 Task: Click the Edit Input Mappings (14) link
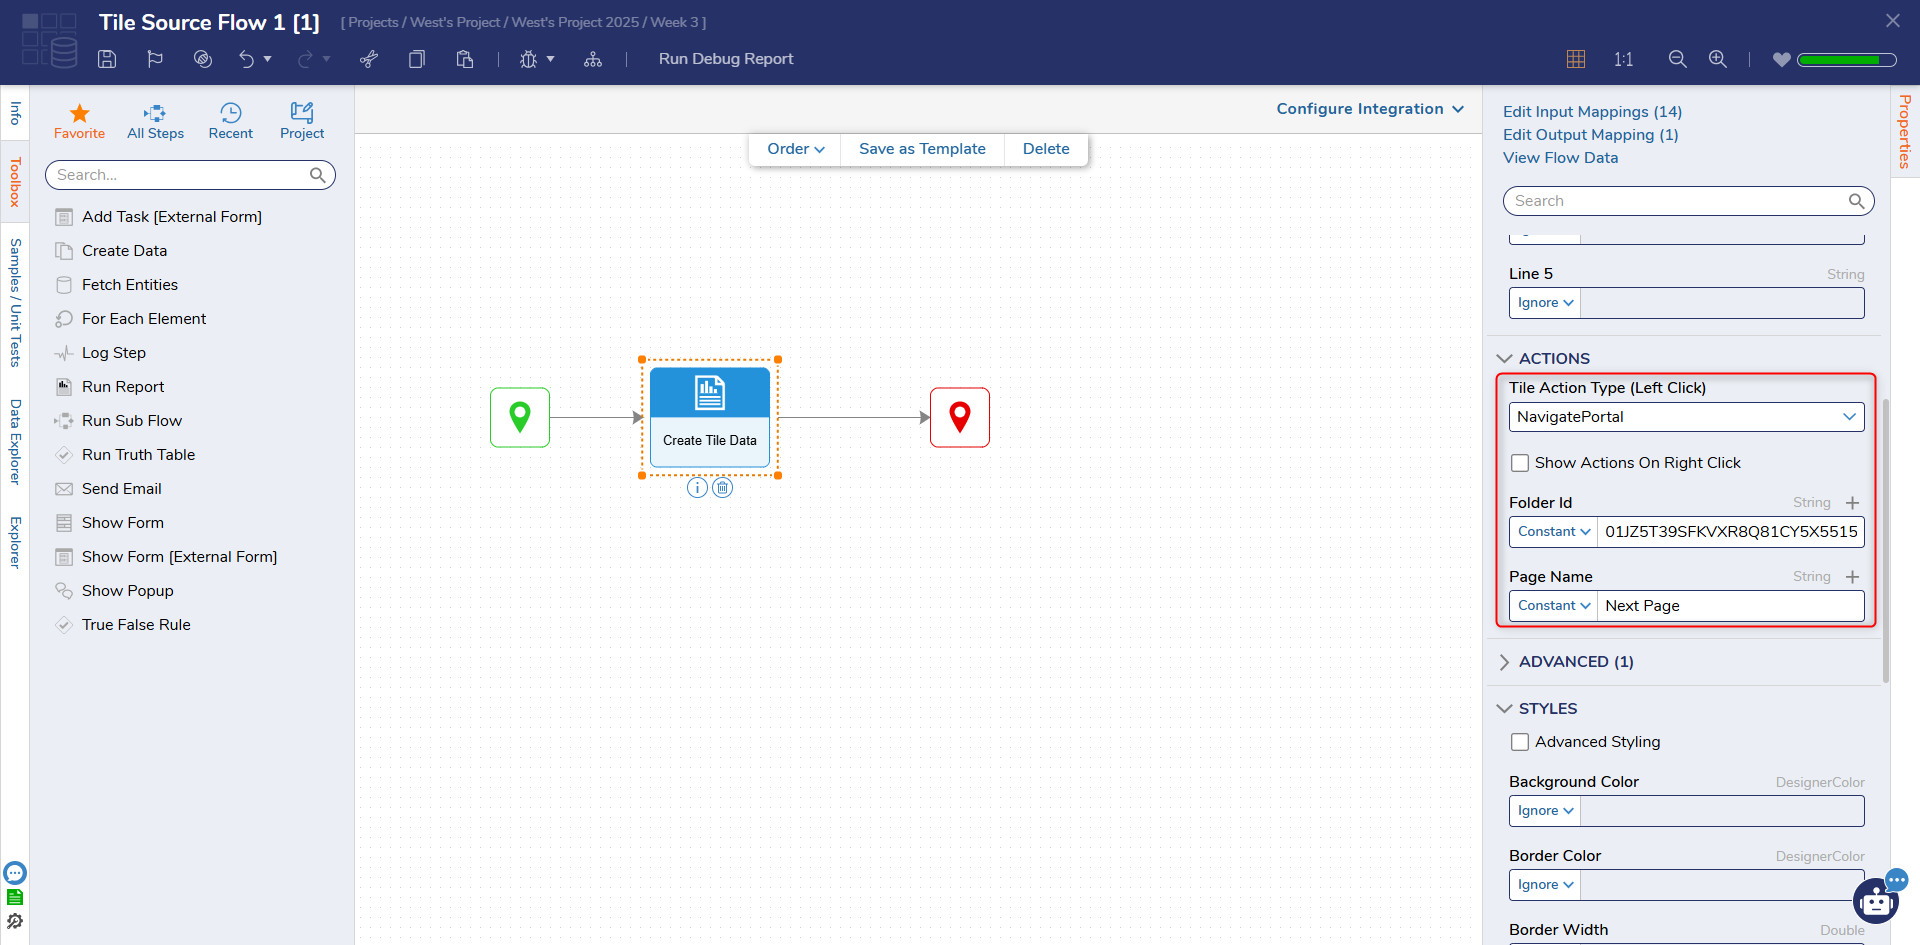(1592, 112)
